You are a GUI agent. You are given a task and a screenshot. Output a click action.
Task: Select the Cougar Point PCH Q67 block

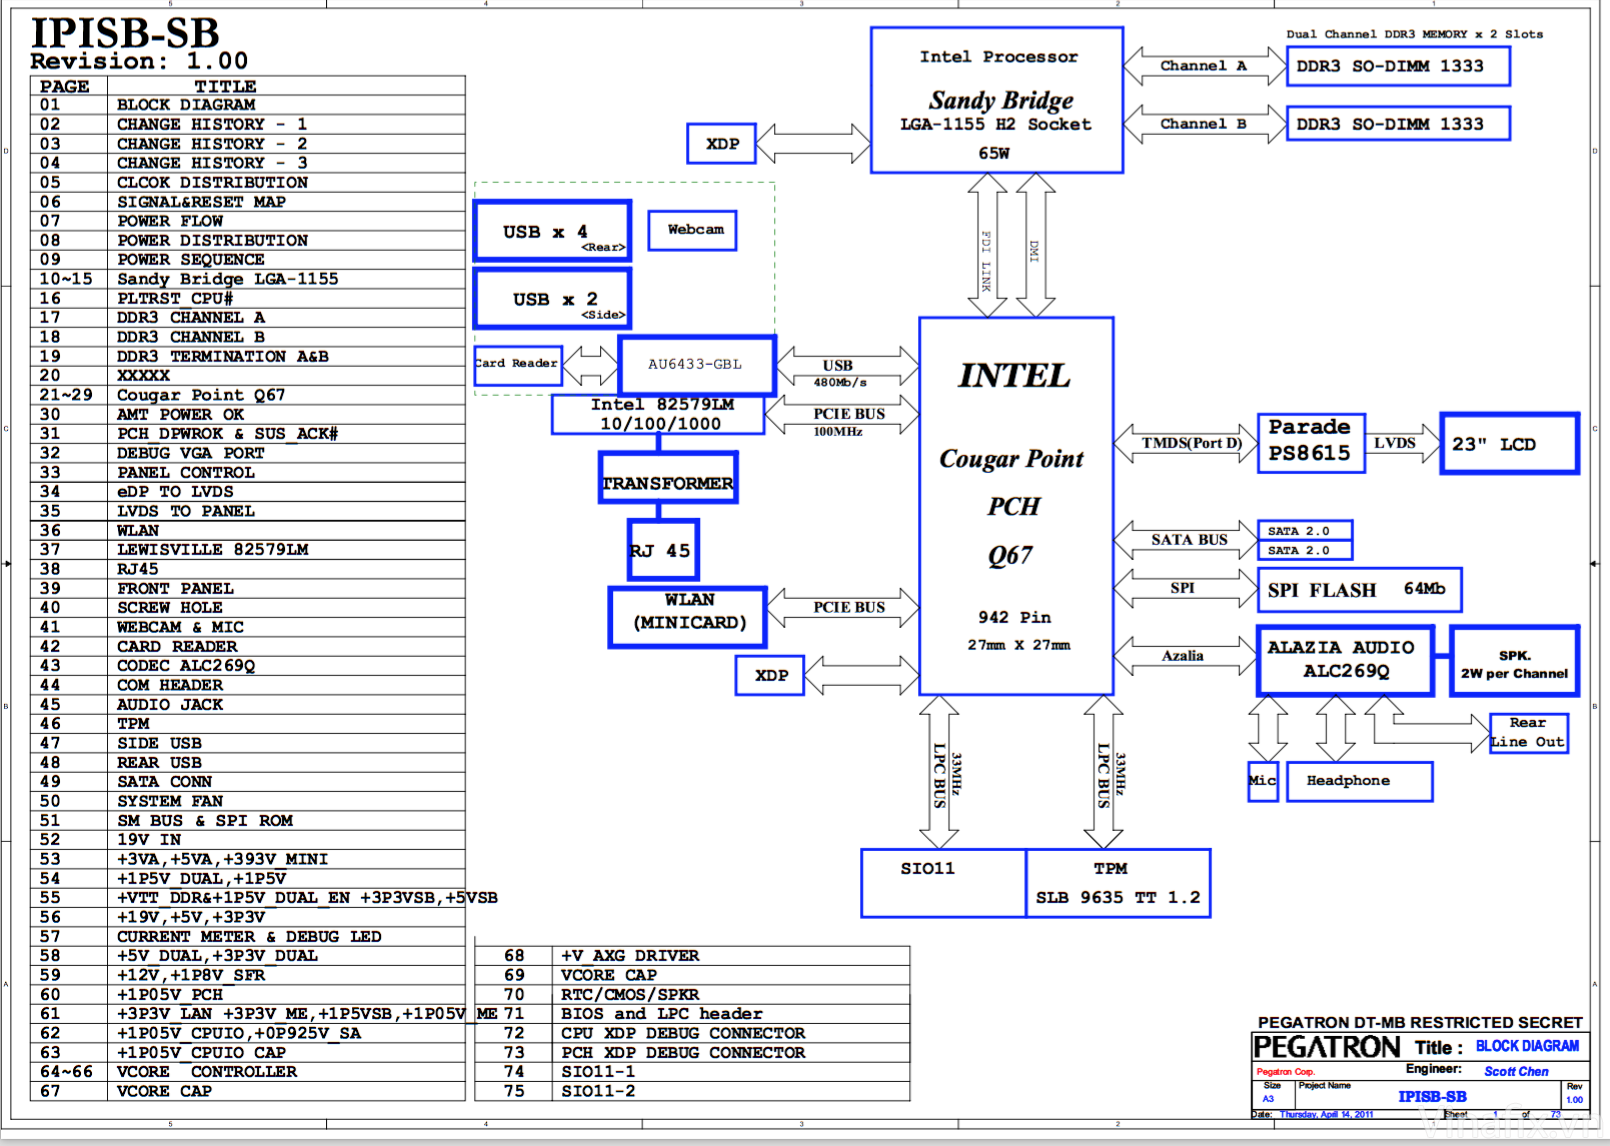(x=1016, y=506)
